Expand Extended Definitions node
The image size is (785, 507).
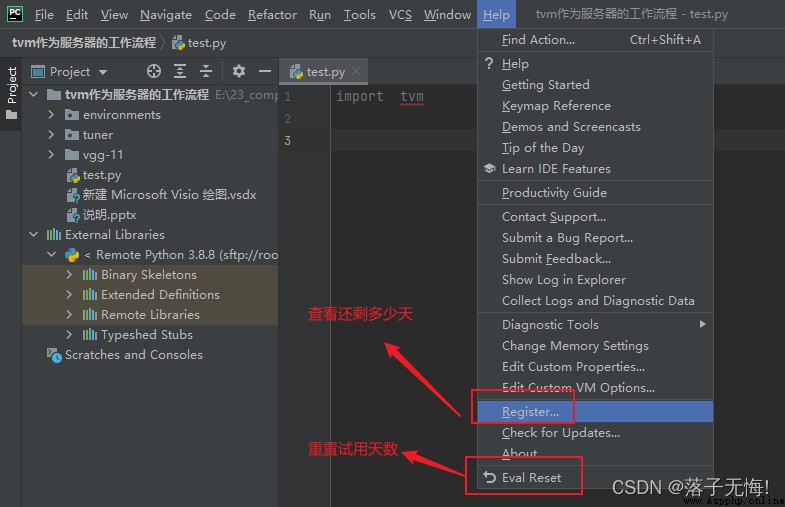click(69, 295)
